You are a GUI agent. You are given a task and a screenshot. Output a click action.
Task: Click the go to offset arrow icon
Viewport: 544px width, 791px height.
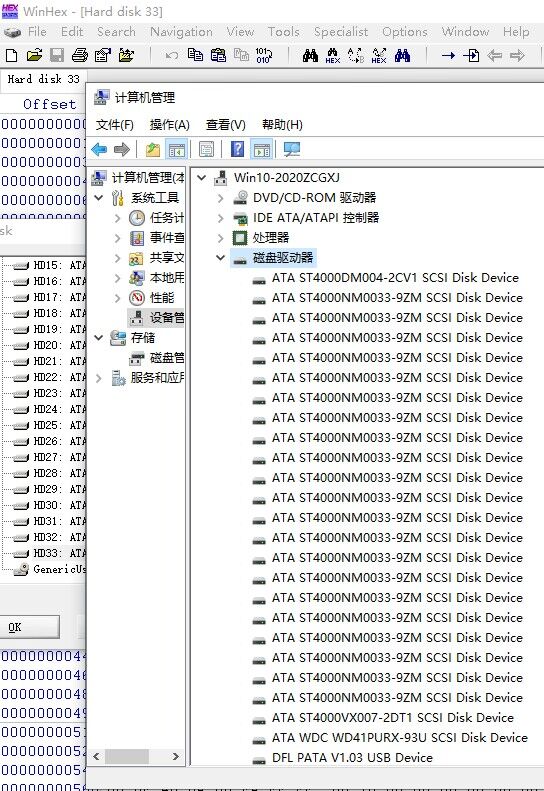pos(448,55)
